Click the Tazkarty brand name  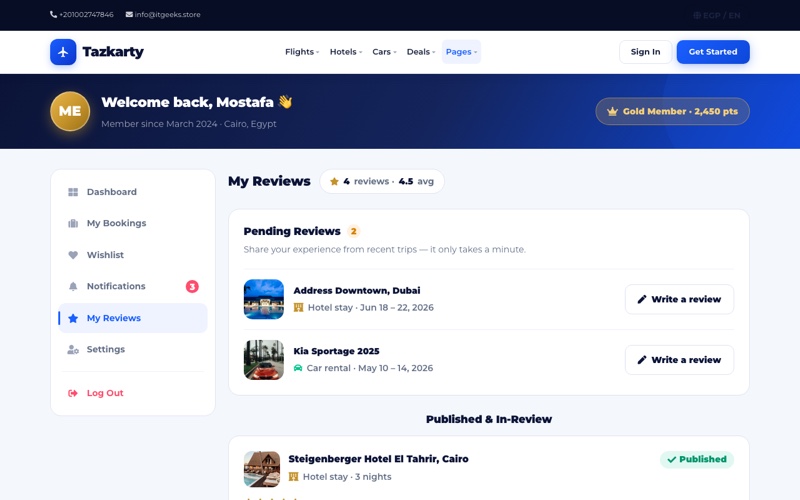click(x=113, y=52)
